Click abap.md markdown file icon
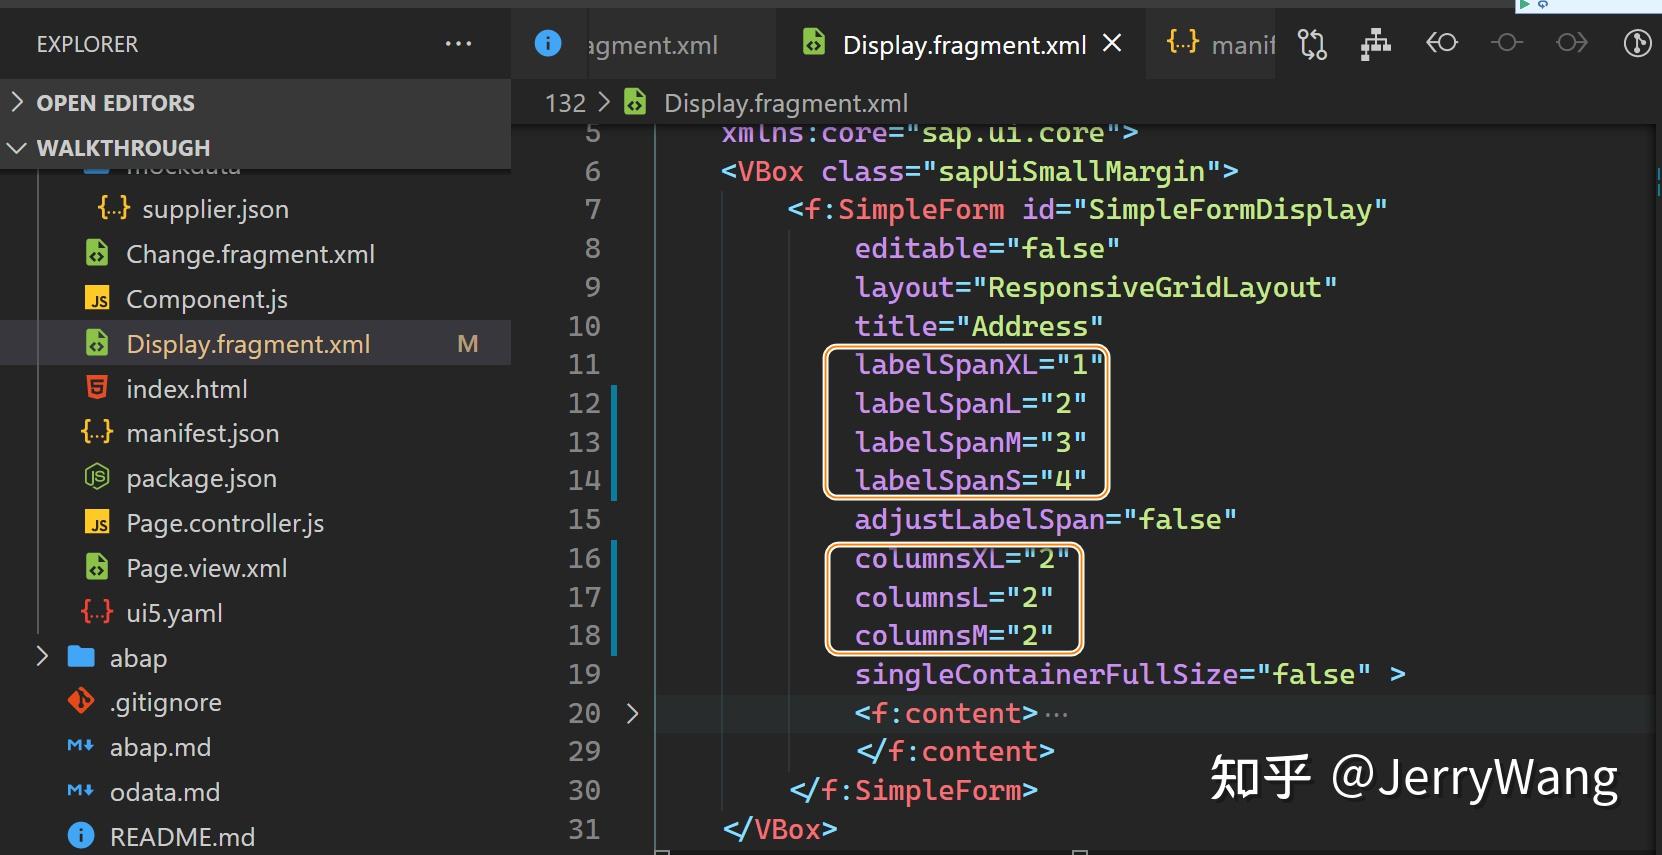 [81, 746]
